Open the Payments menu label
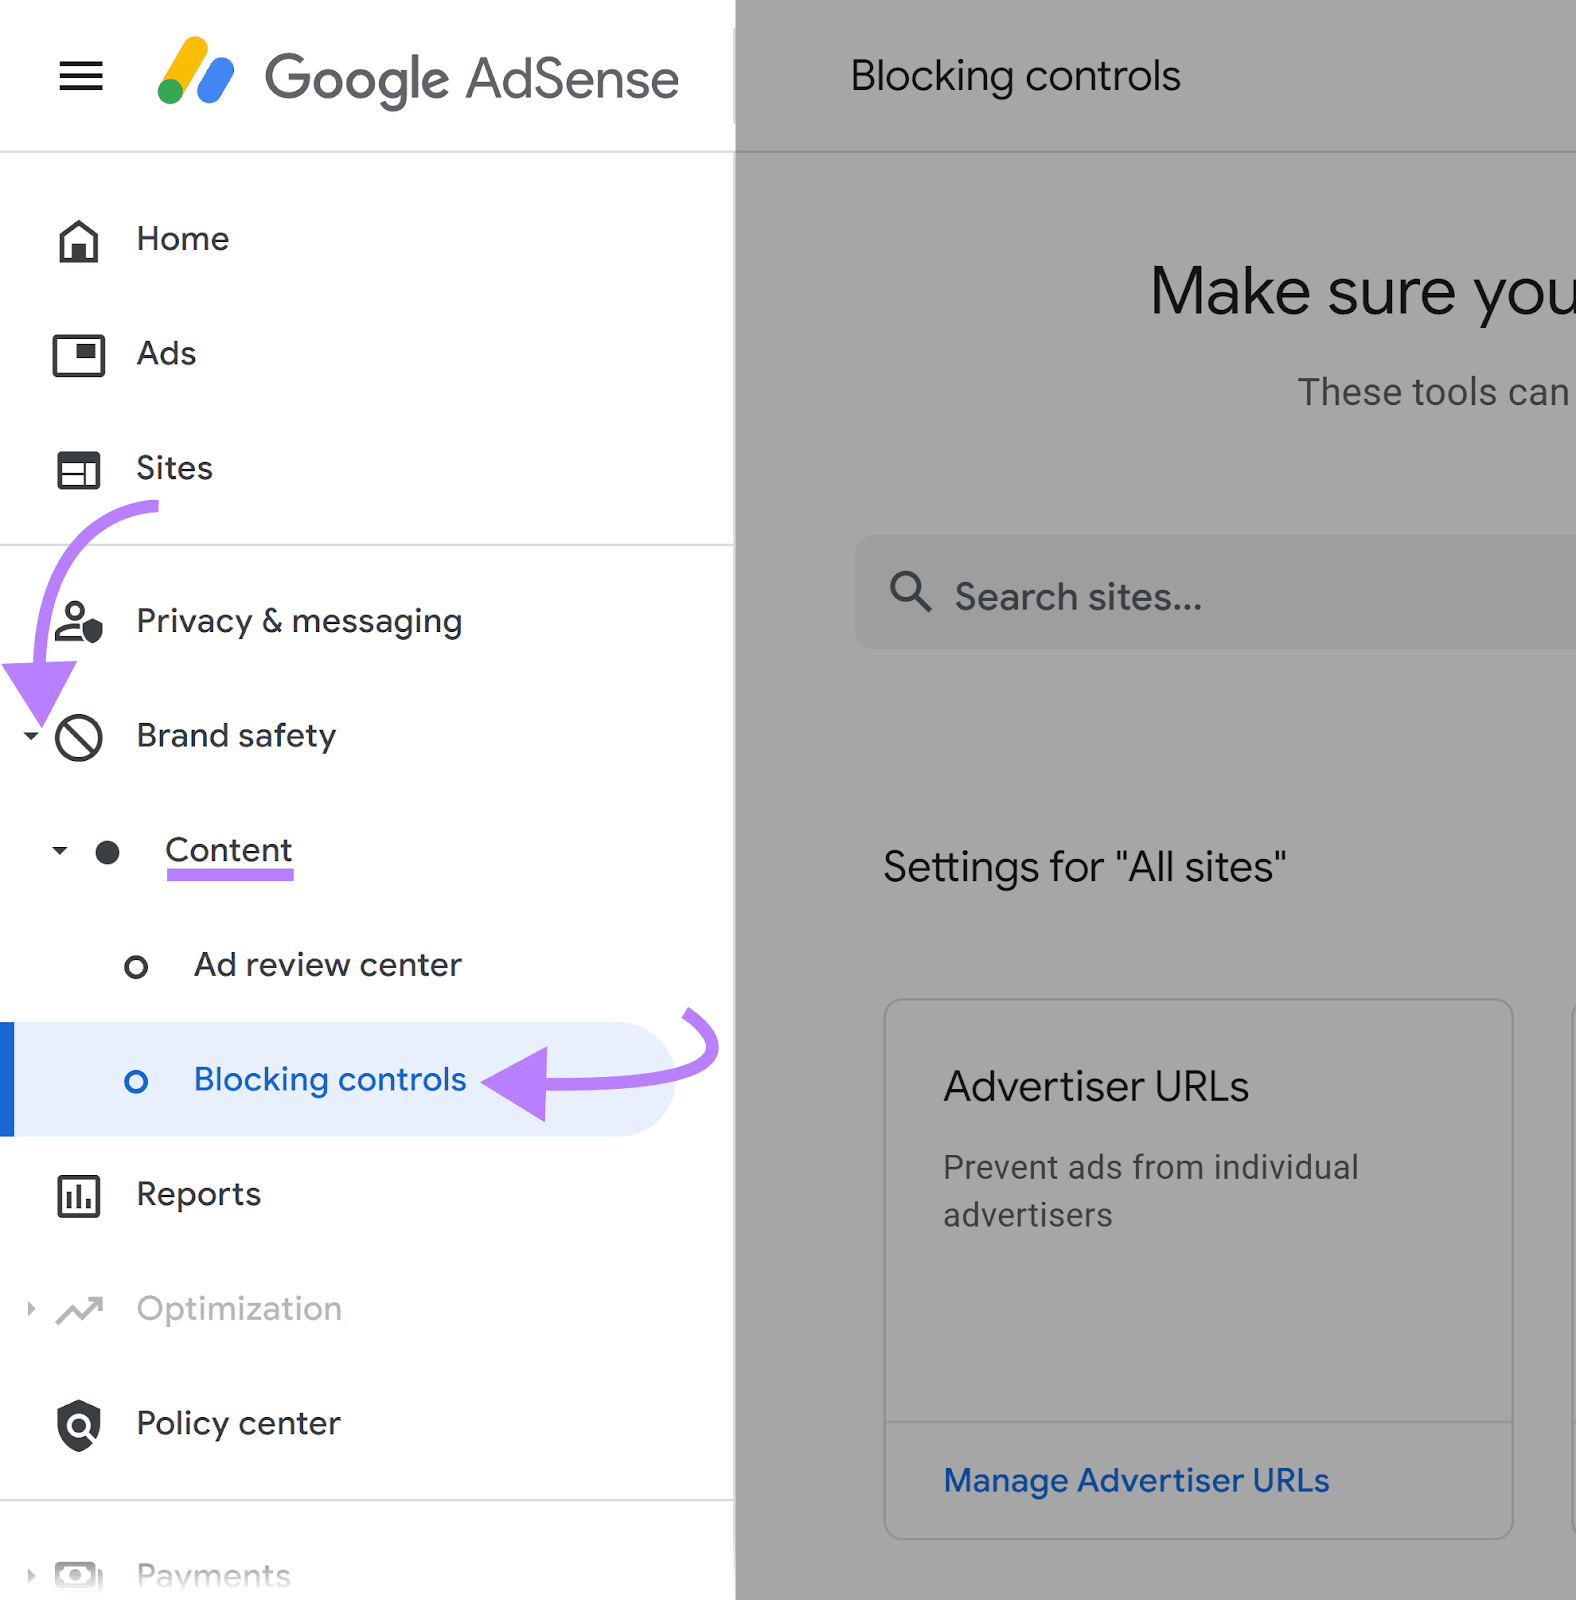 pyautogui.click(x=213, y=1576)
